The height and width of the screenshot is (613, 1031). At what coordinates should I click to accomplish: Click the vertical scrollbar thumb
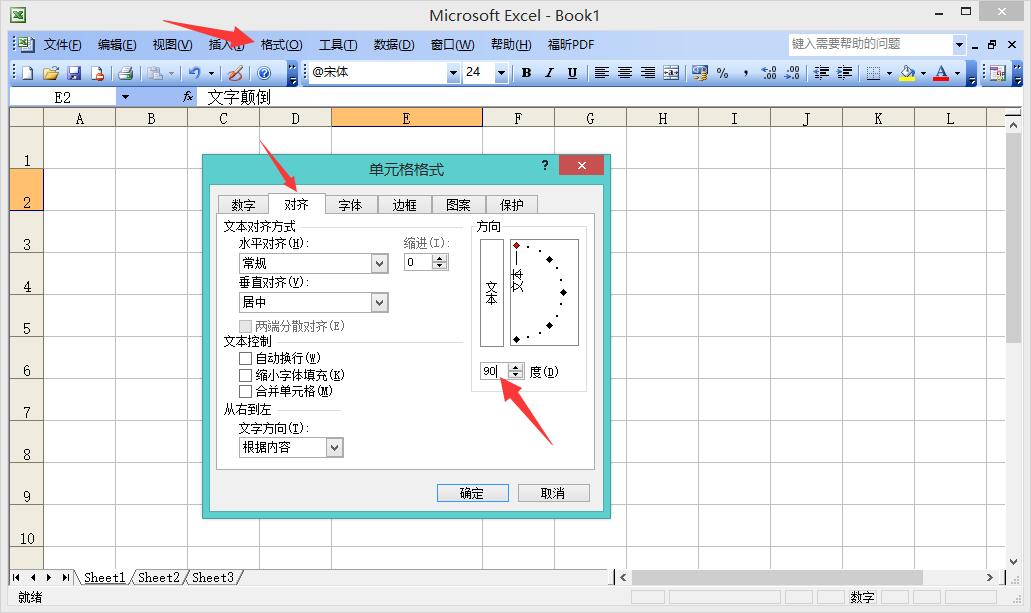1013,237
